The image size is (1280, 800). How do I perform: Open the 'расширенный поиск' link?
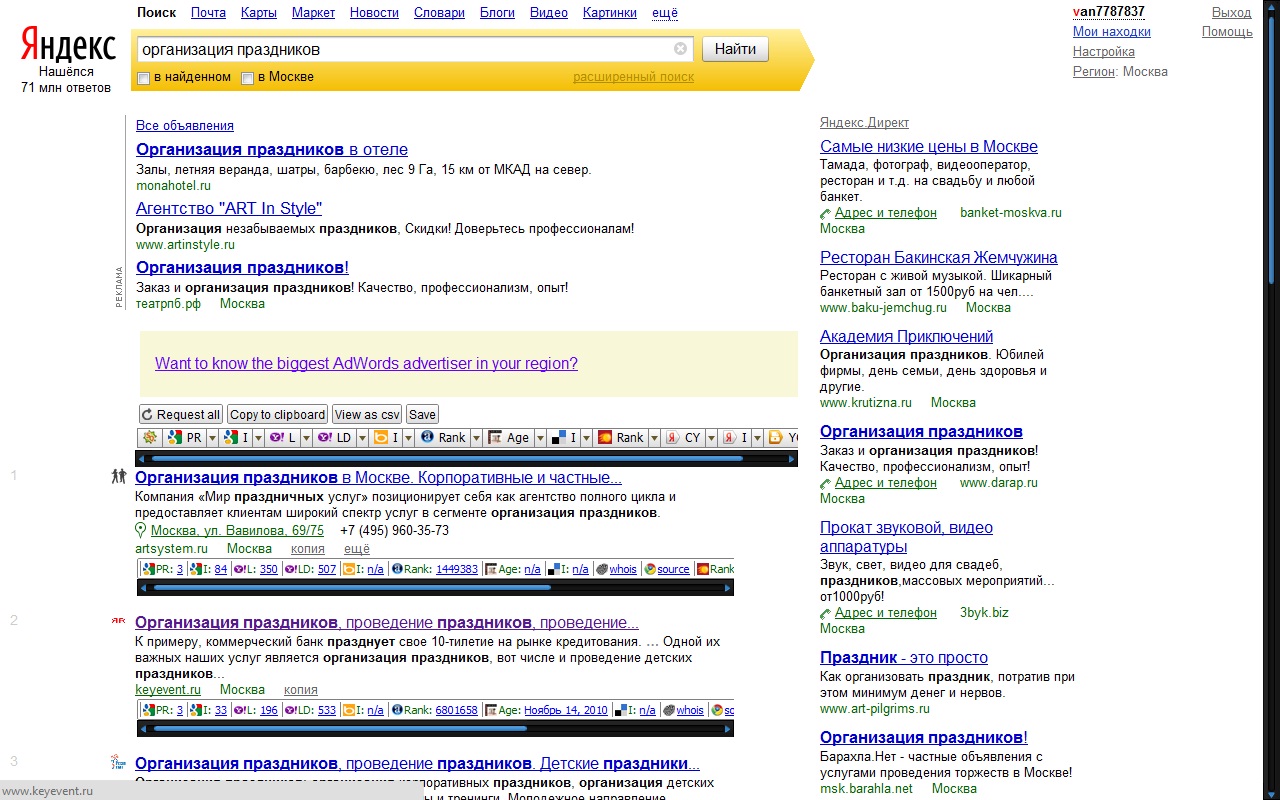coord(633,77)
